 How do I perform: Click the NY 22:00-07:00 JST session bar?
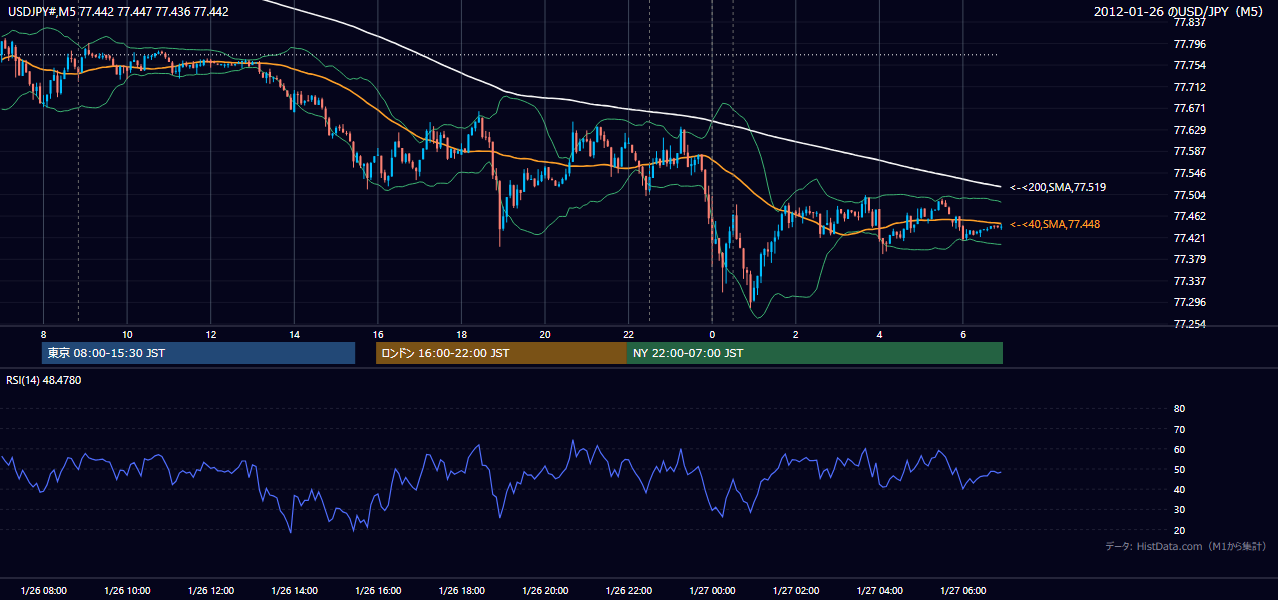click(x=815, y=353)
